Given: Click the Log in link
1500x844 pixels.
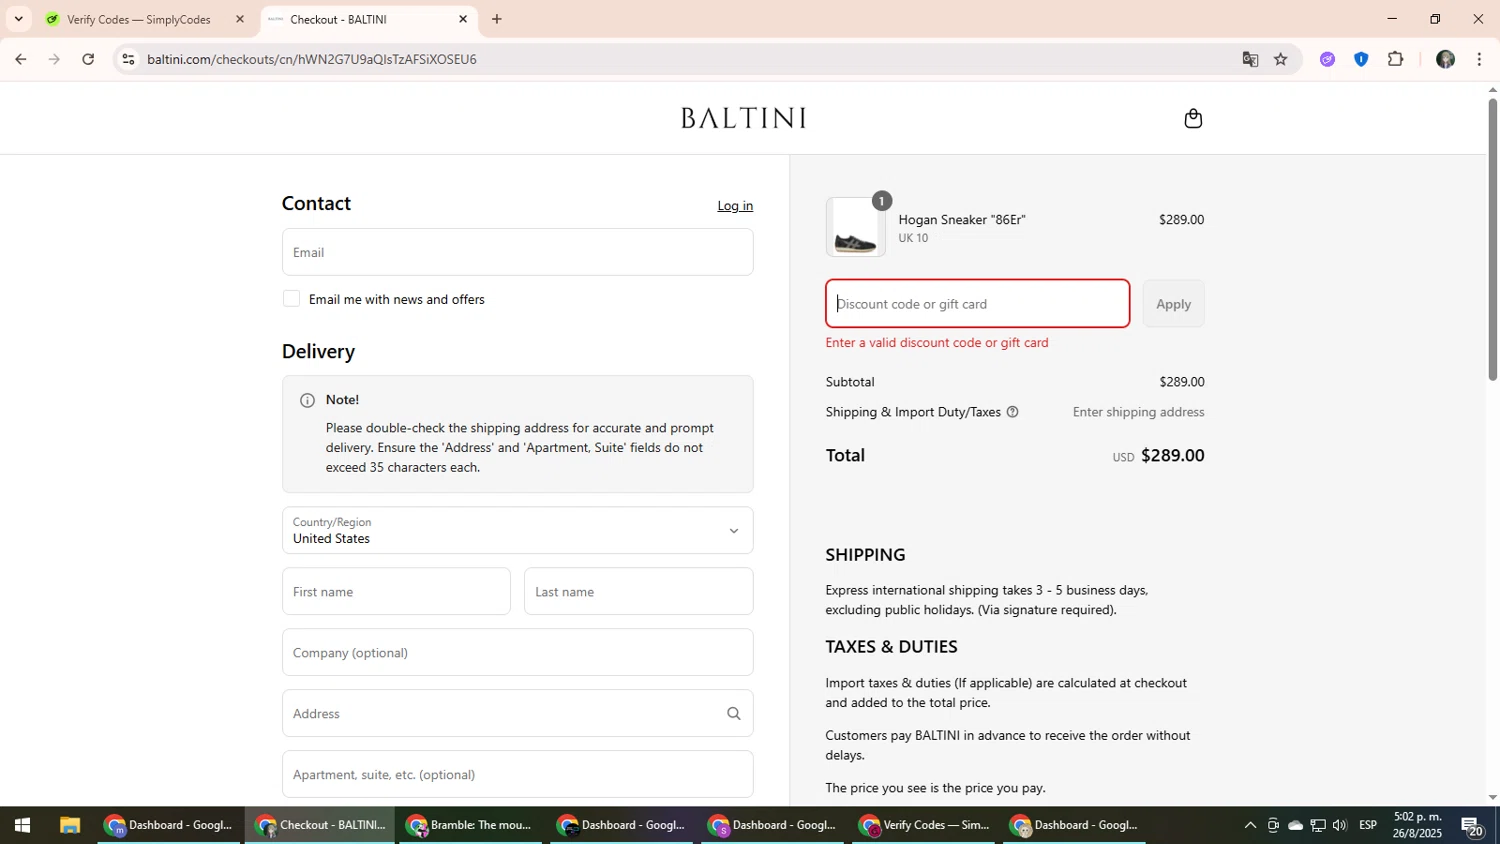Looking at the screenshot, I should point(735,206).
